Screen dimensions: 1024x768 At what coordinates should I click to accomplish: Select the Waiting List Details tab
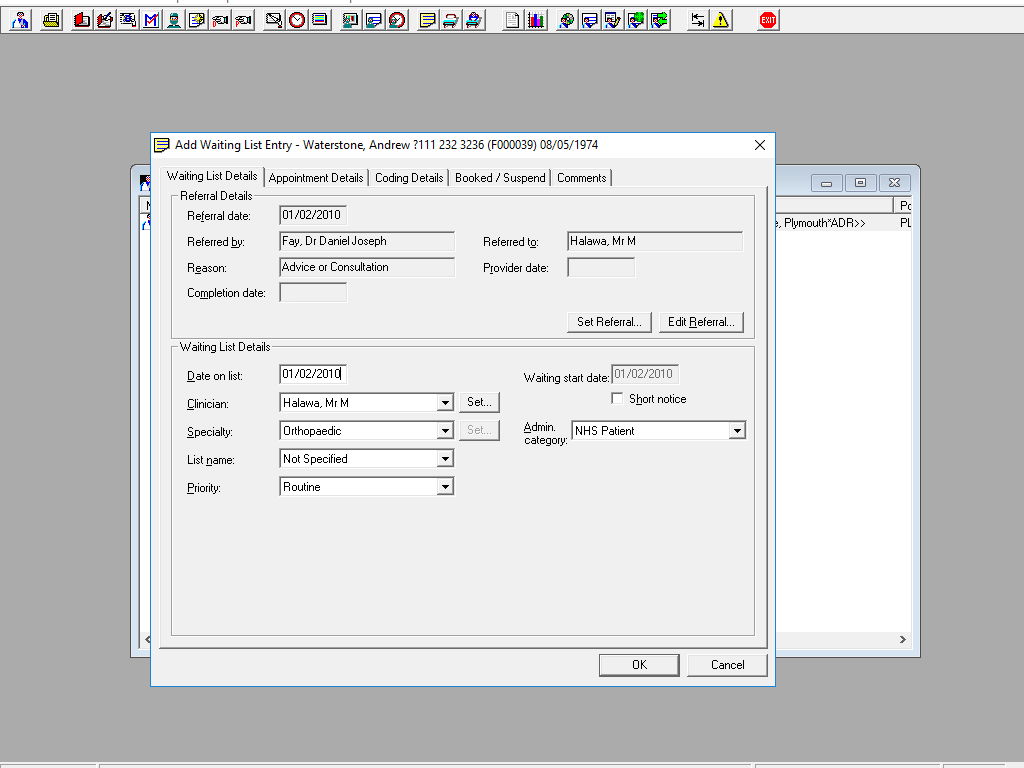(x=212, y=176)
